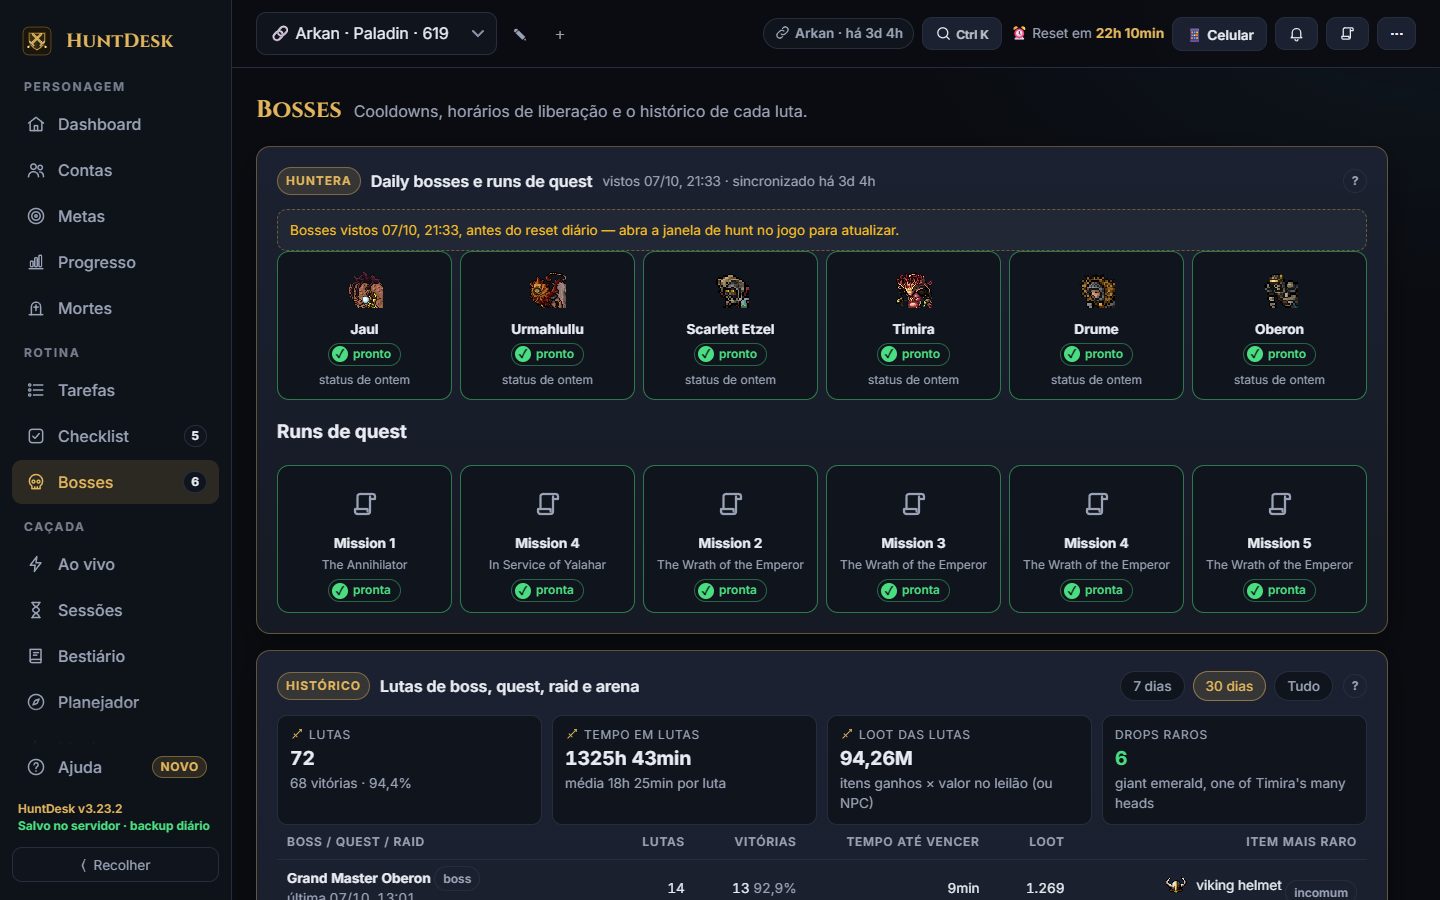Image resolution: width=1440 pixels, height=900 pixels.
Task: Click the Celular button
Action: (x=1220, y=34)
